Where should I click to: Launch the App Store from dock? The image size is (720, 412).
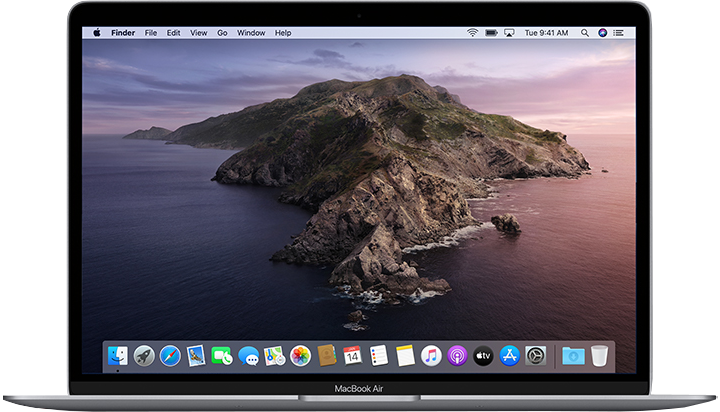509,356
